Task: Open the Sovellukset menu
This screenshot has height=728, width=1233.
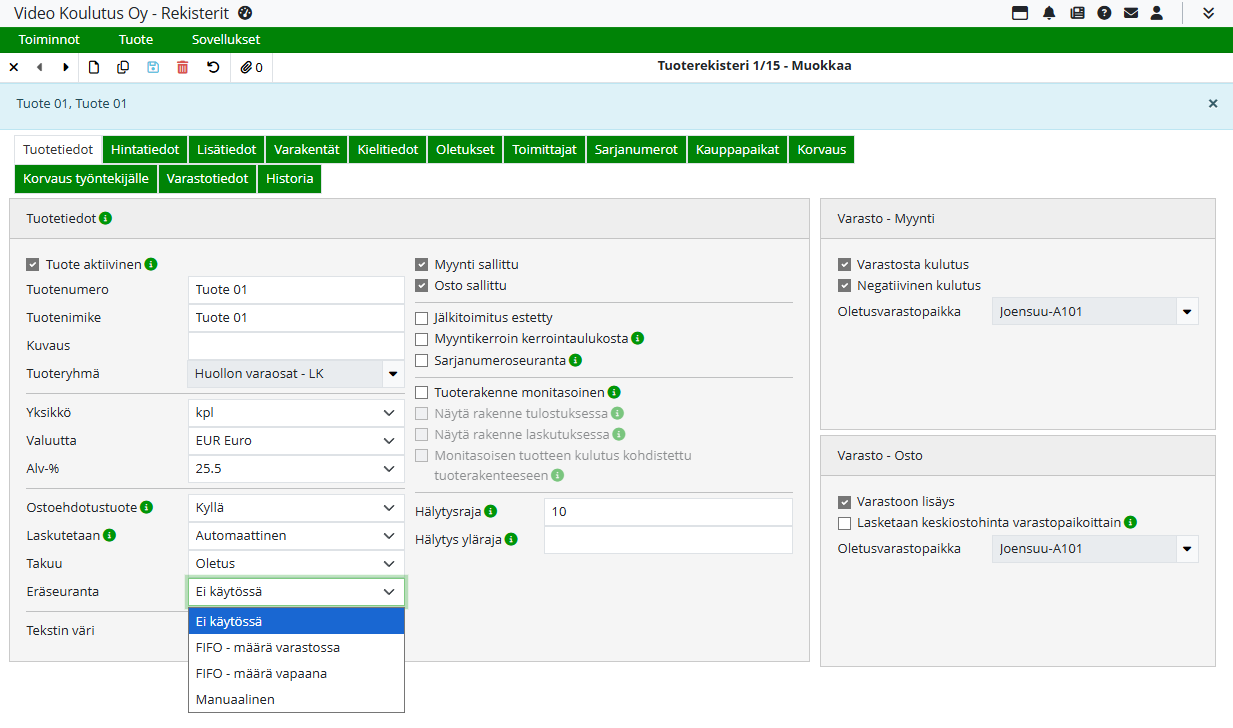Action: click(226, 40)
